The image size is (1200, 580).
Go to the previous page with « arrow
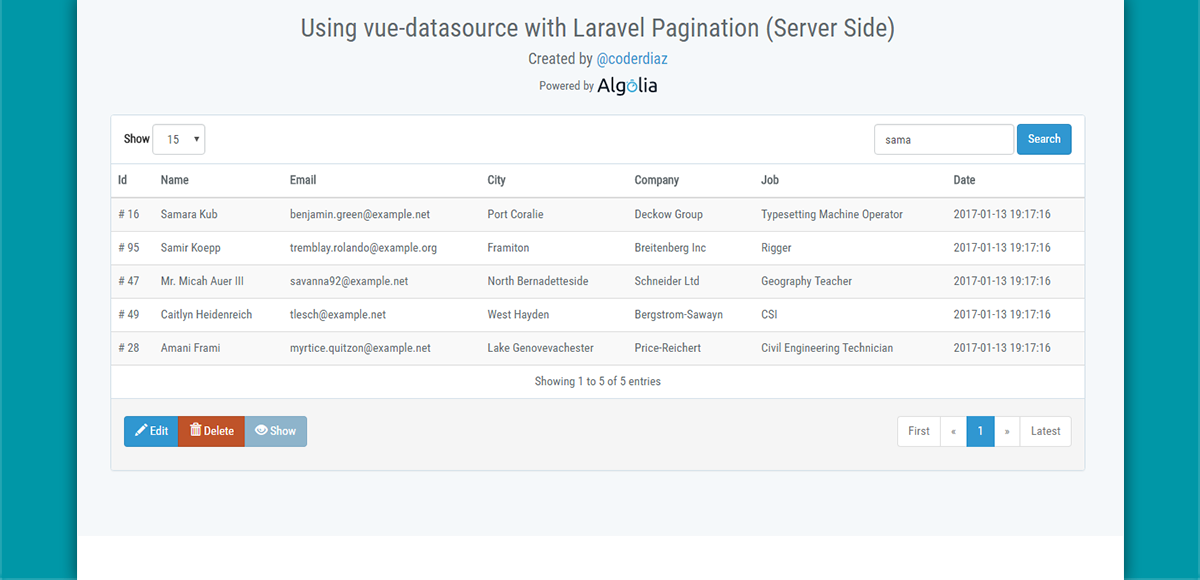point(954,431)
